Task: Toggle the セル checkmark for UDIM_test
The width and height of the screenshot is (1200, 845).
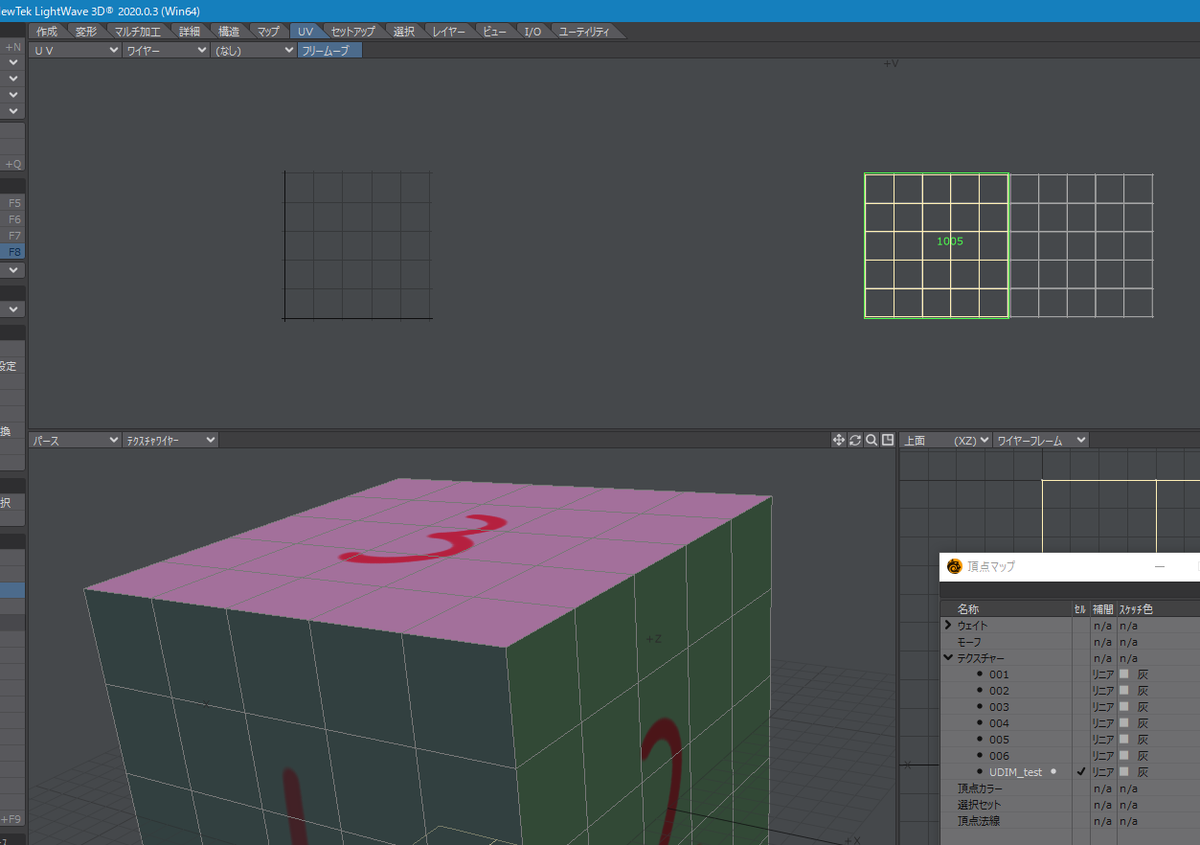Action: (1080, 772)
